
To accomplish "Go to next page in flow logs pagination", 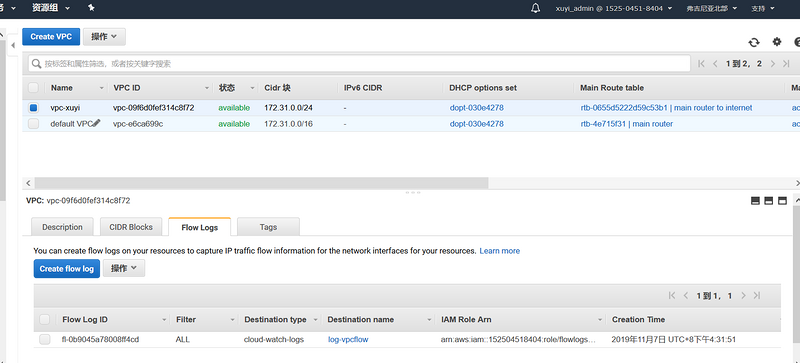I will coord(743,296).
